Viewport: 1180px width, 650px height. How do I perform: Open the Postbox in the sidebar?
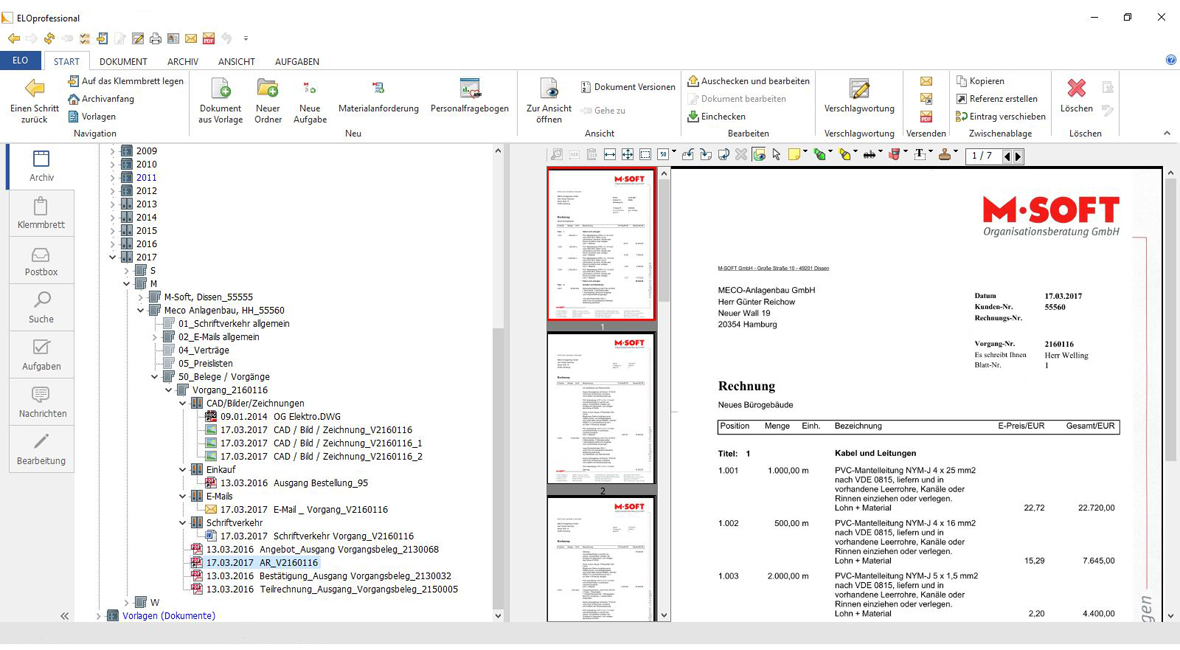point(41,261)
